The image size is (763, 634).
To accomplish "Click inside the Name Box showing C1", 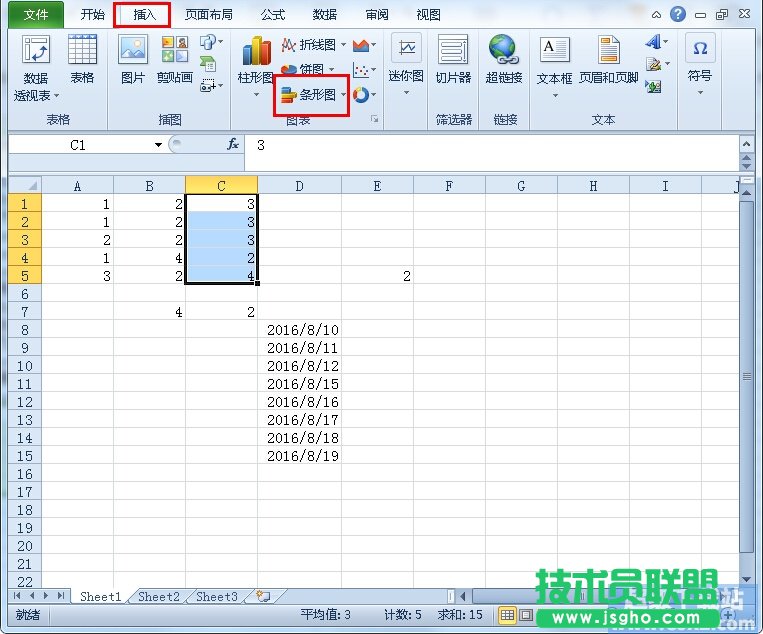I will coord(78,145).
